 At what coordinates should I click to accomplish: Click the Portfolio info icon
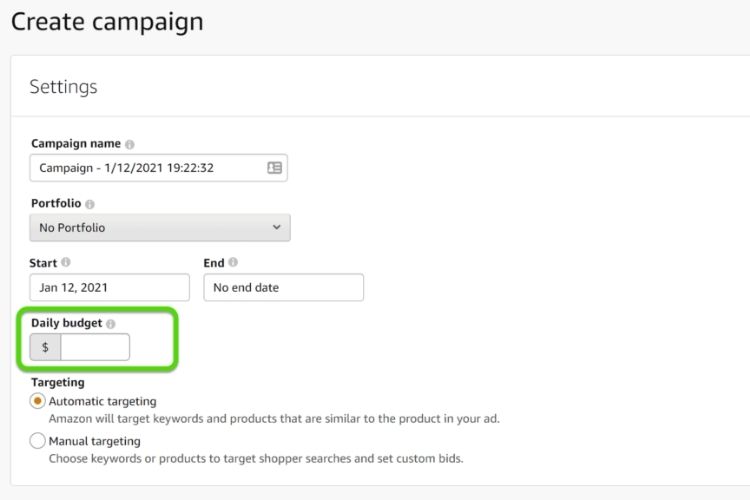[91, 204]
